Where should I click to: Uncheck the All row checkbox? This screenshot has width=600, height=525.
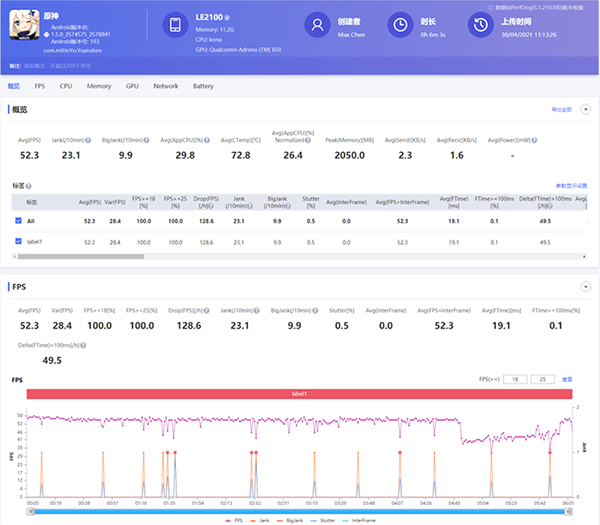[x=19, y=220]
